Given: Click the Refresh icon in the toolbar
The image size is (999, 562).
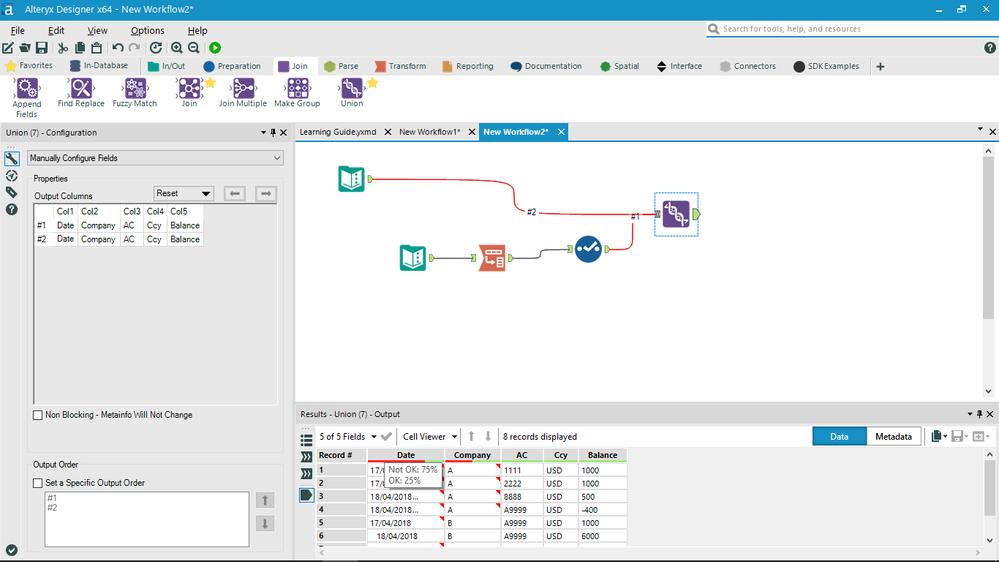Looking at the screenshot, I should [155, 48].
